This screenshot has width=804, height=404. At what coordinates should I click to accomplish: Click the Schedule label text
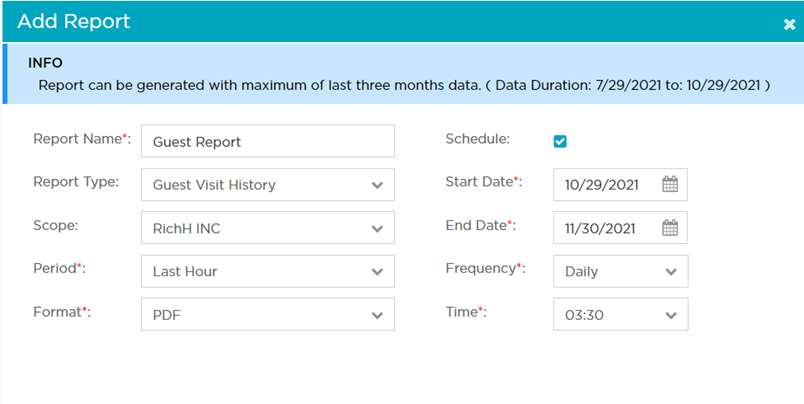coord(478,139)
